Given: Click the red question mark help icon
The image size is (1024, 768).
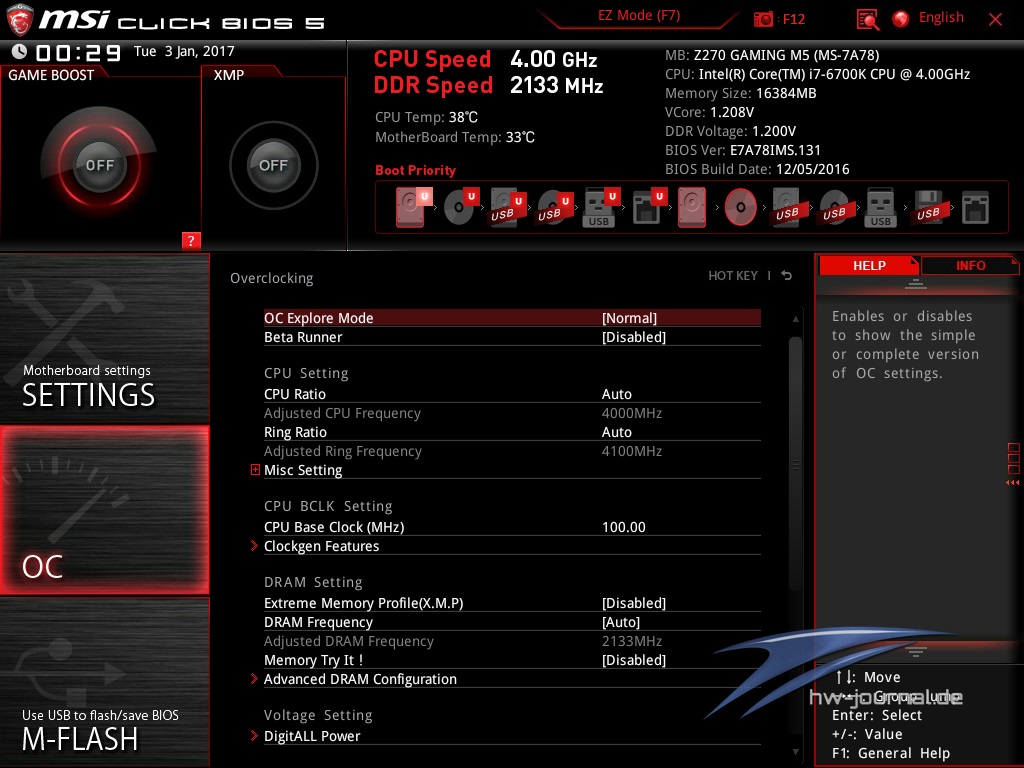Looking at the screenshot, I should coord(191,240).
